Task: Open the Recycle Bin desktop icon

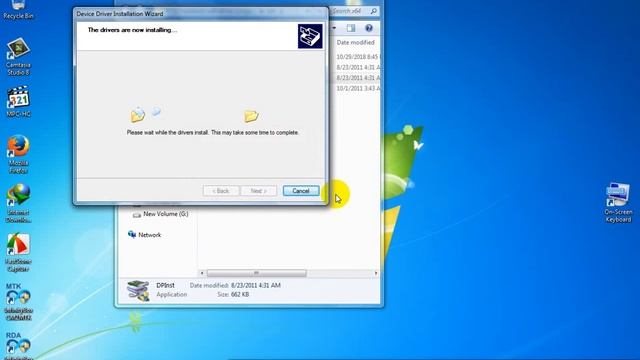Action: coord(18,10)
